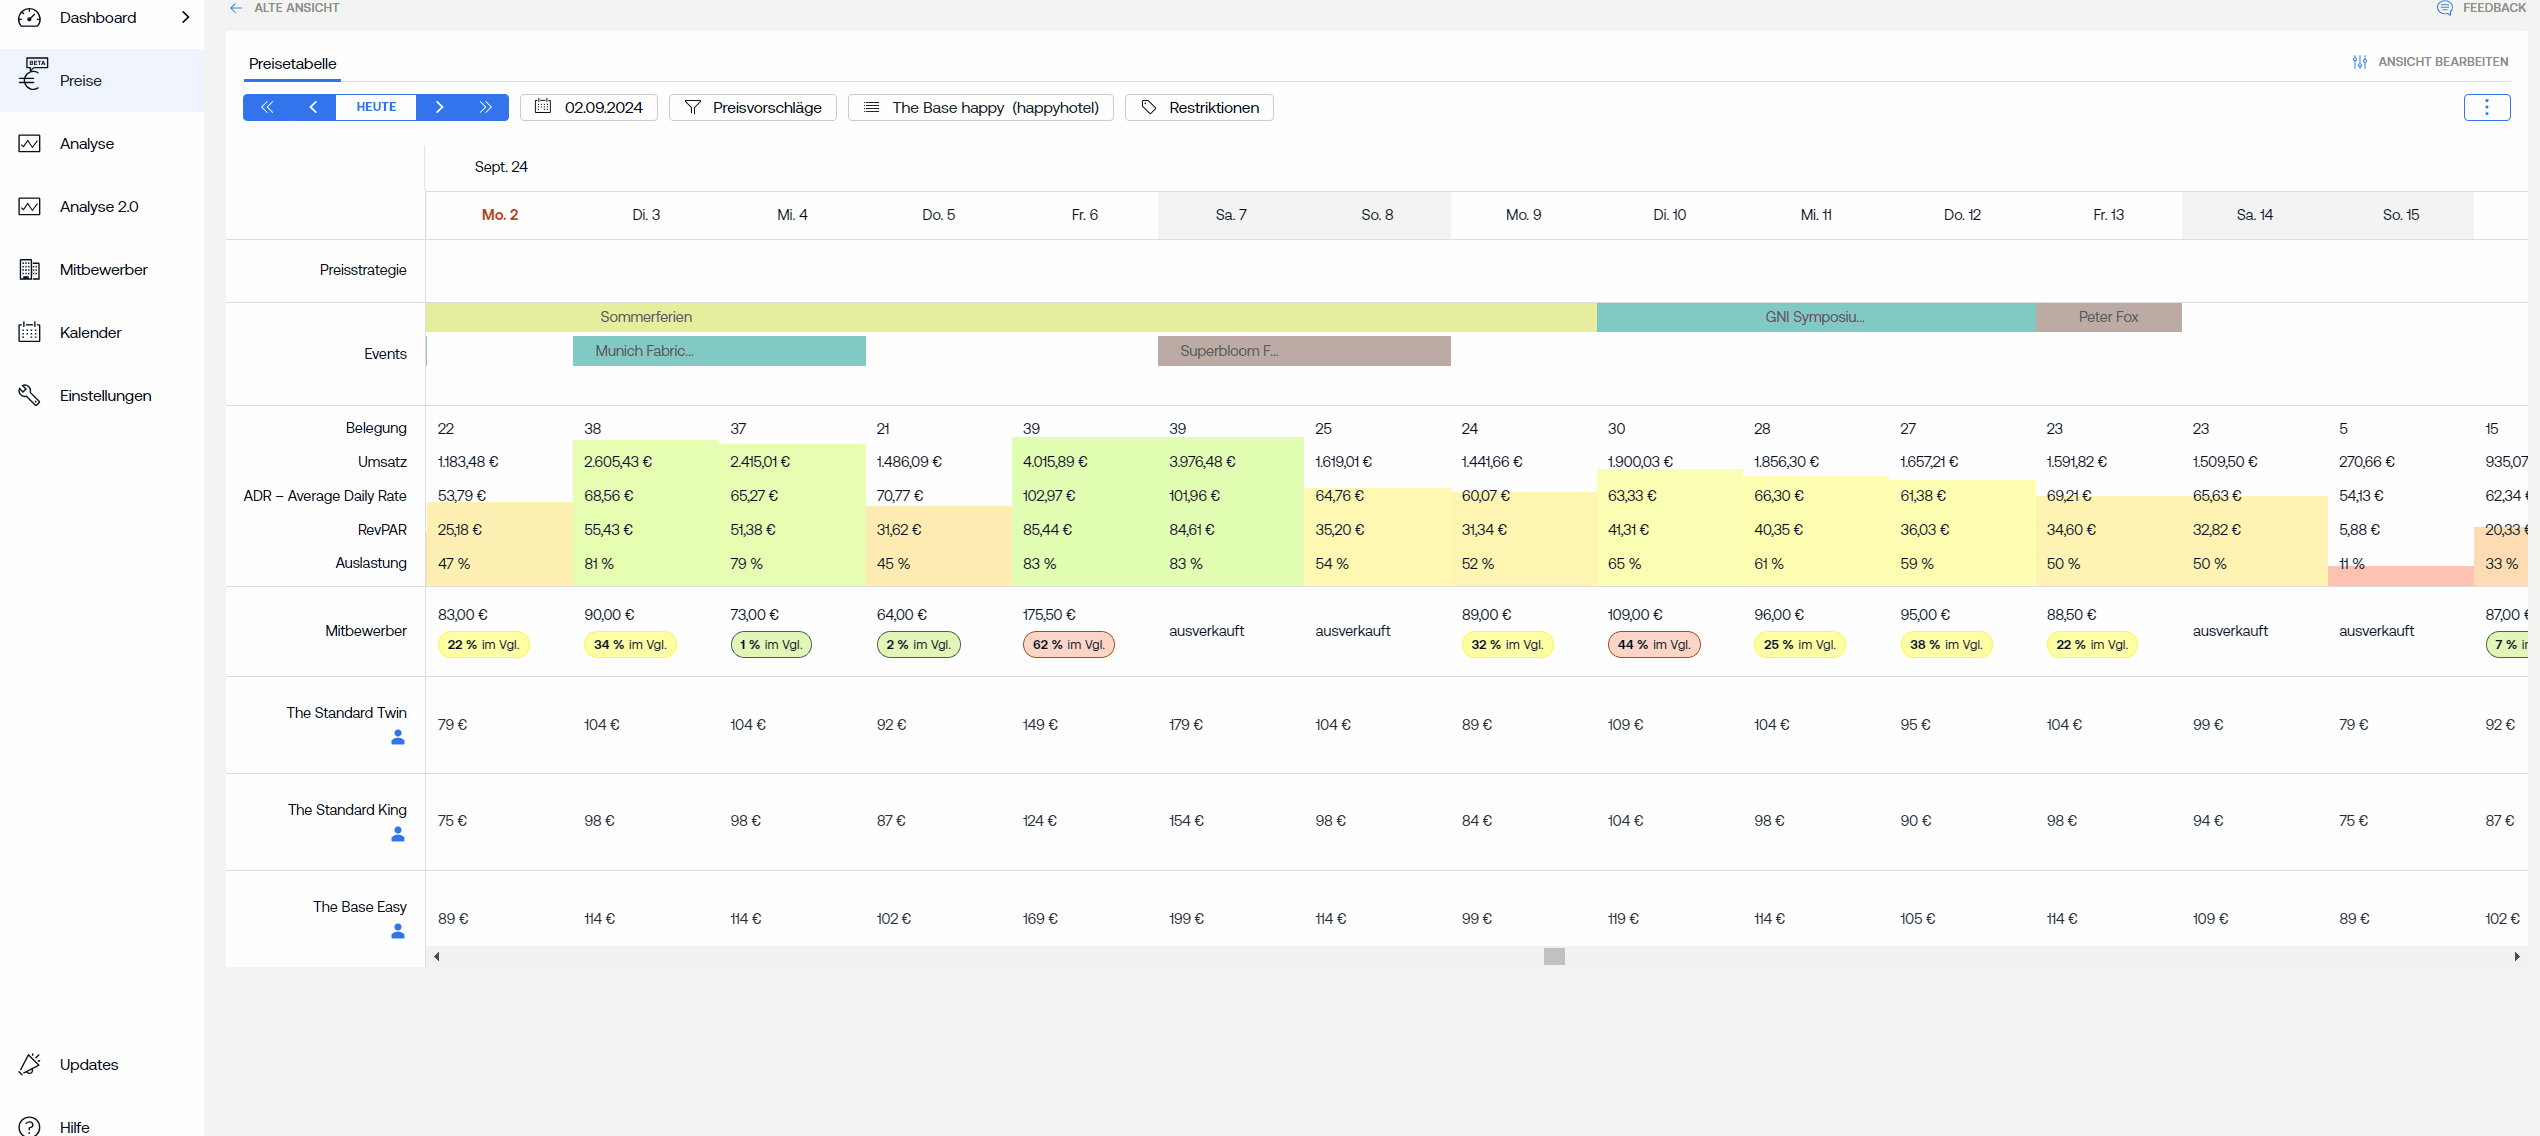Expand the Dashboard chevron arrow
This screenshot has width=2540, height=1136.
[185, 17]
